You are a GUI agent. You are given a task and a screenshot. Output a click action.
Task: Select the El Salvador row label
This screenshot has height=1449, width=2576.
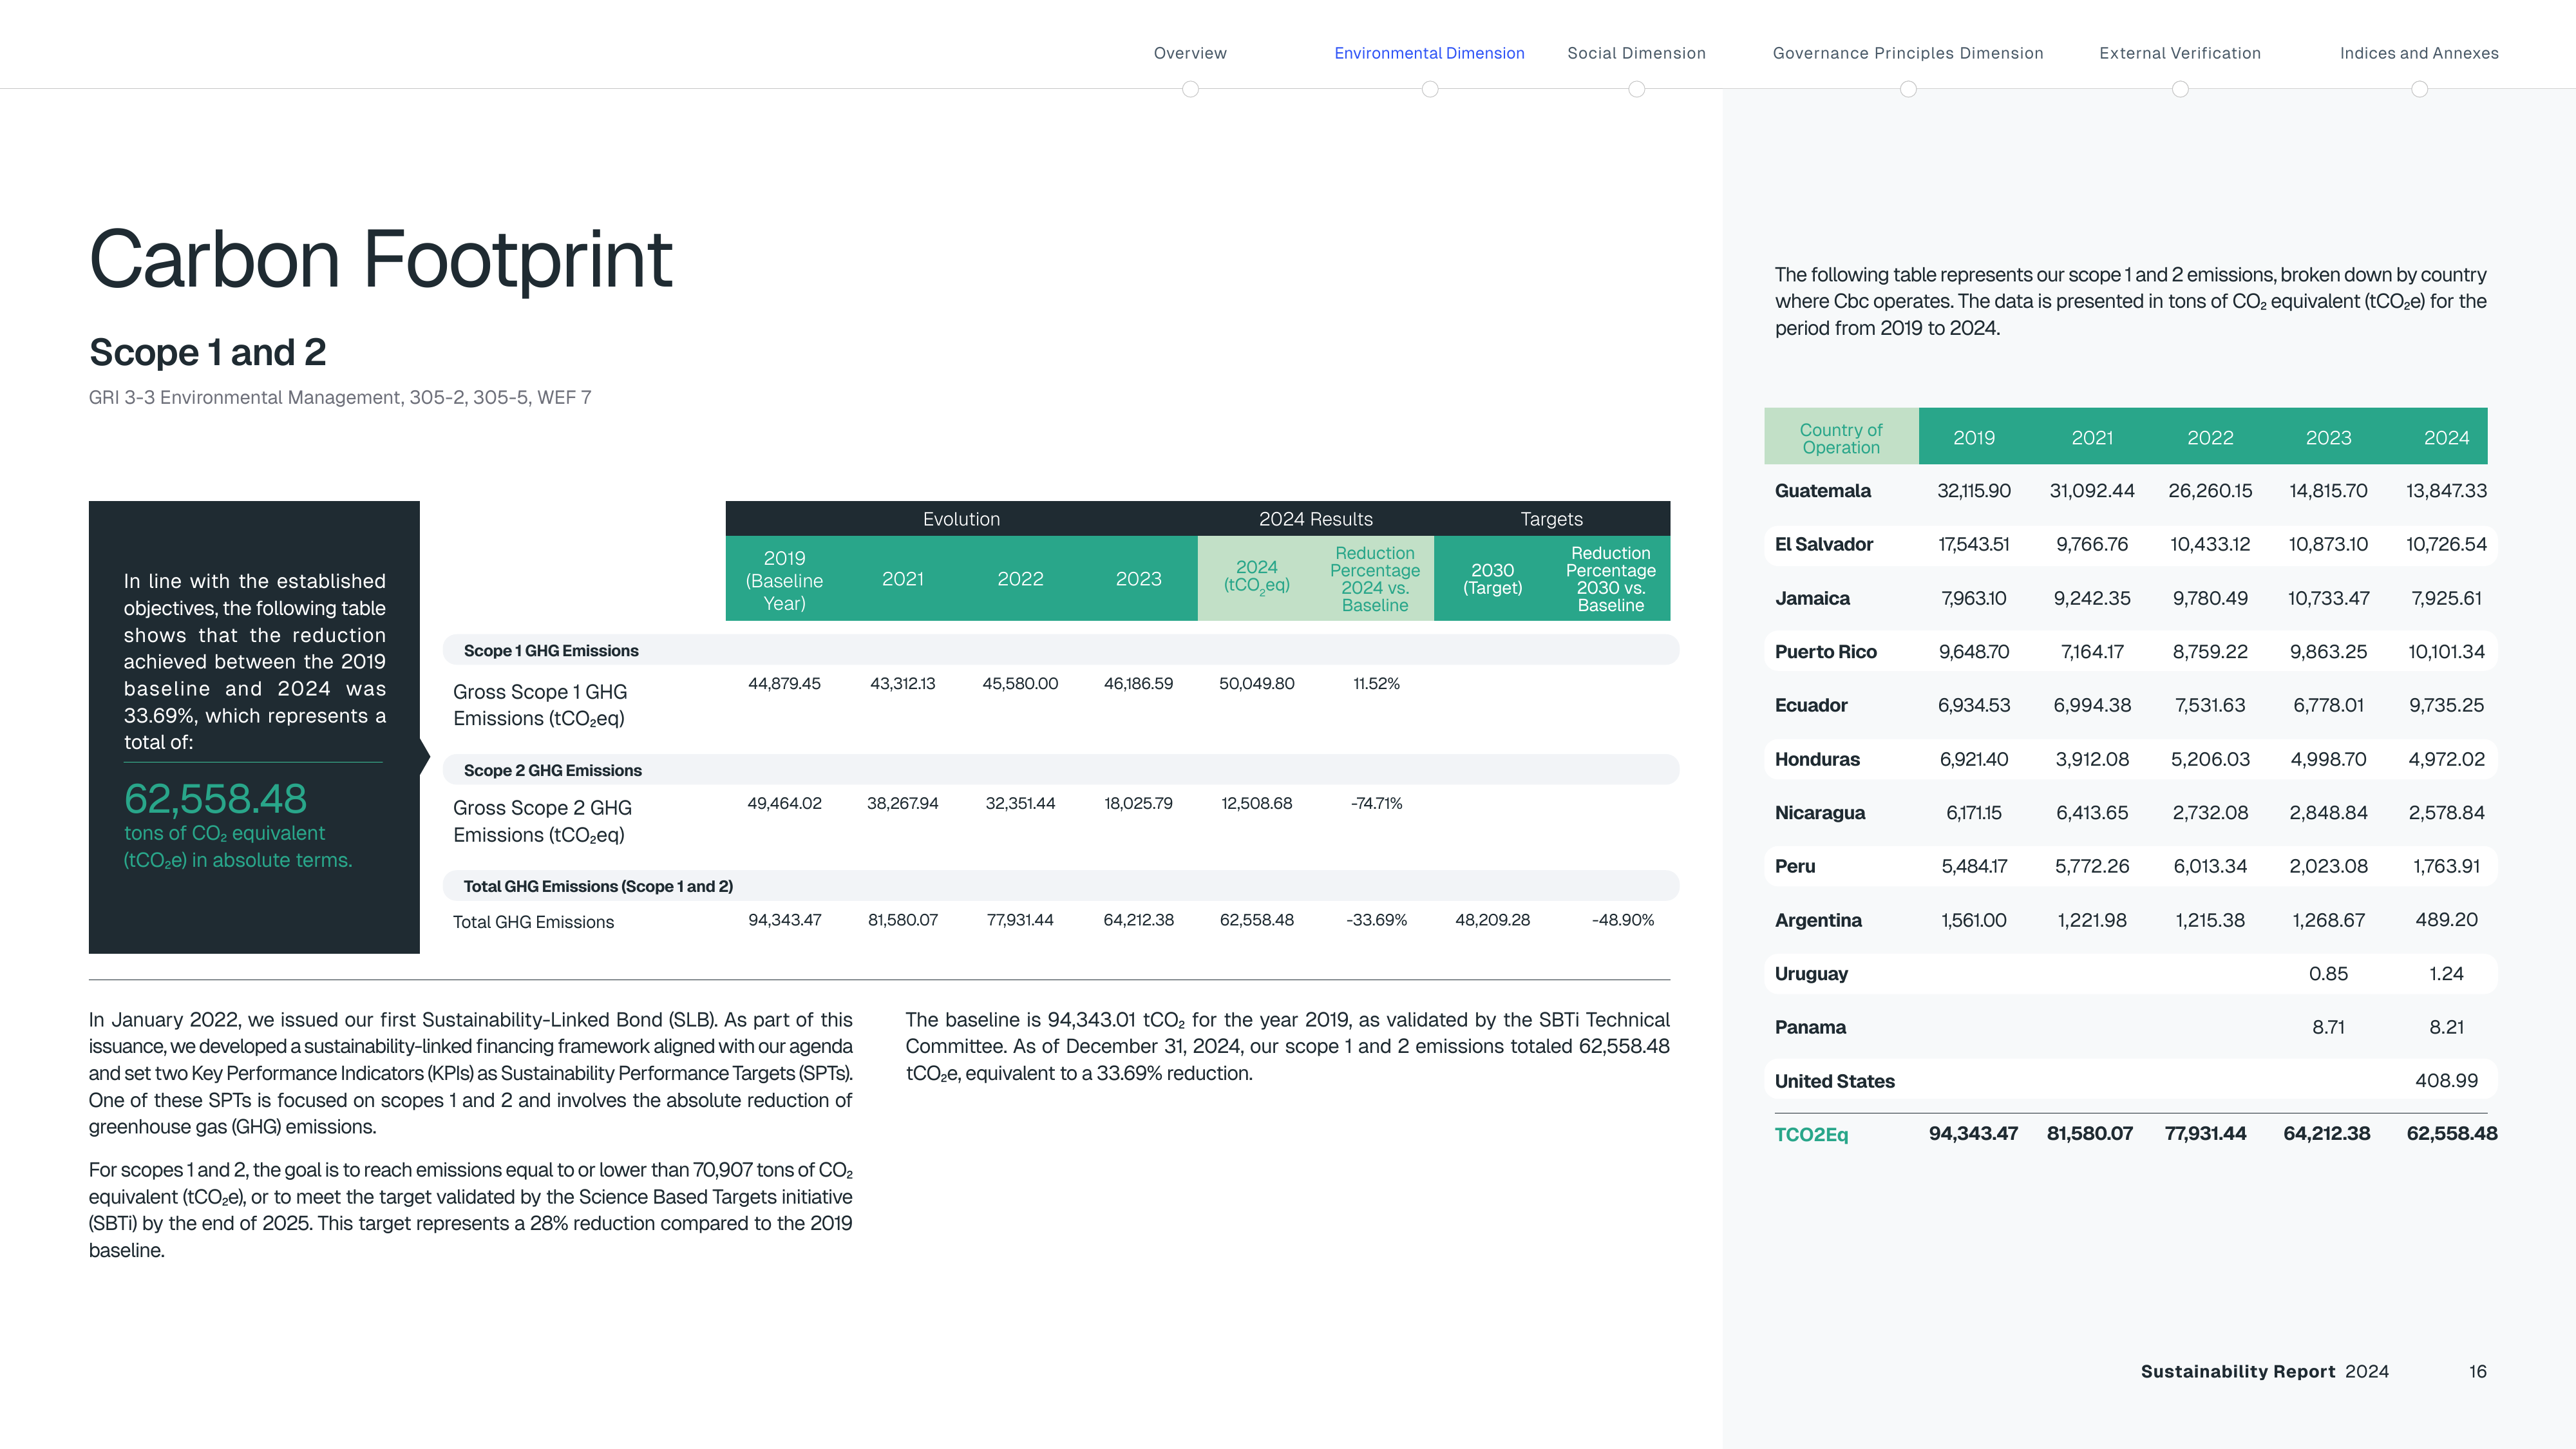1823,544
